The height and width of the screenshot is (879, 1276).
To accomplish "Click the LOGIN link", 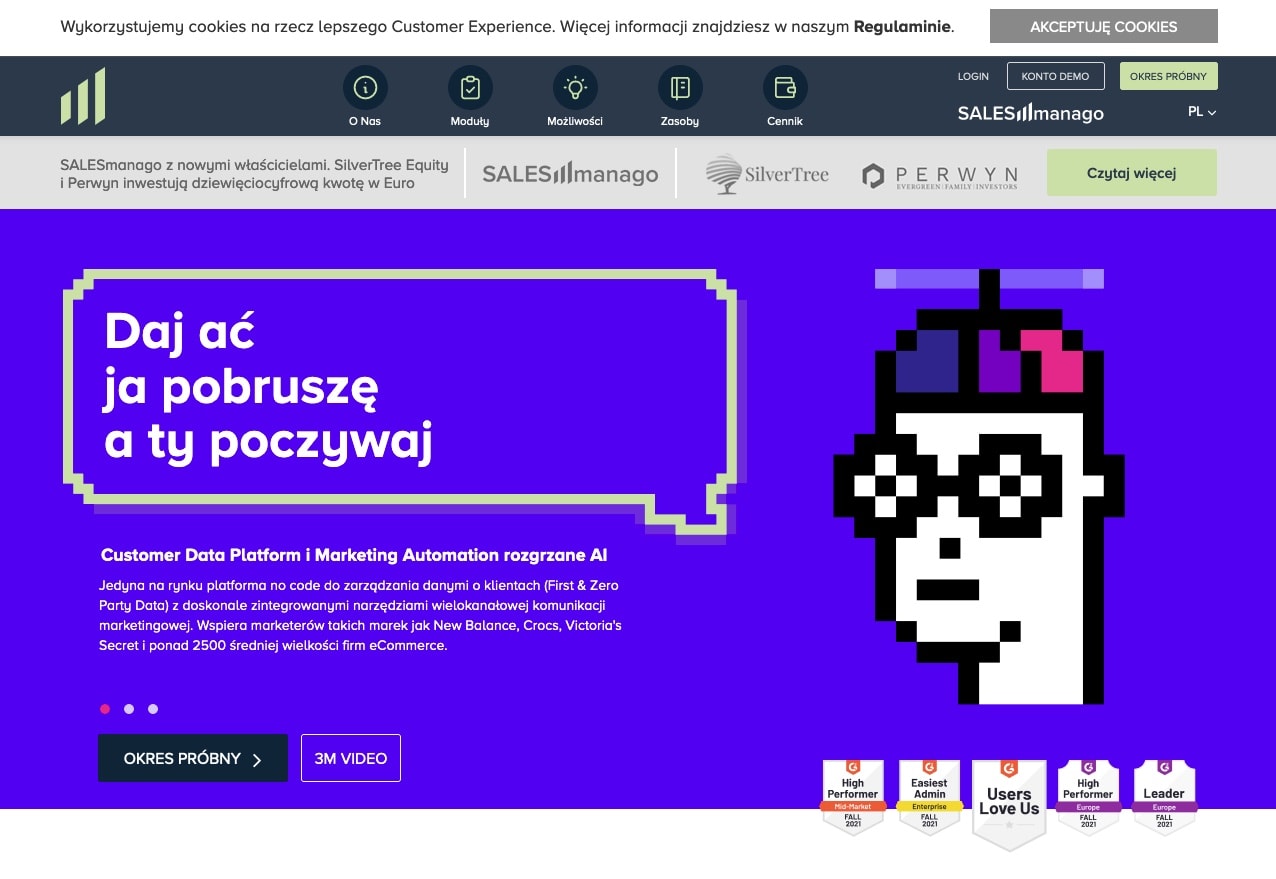I will 973,76.
